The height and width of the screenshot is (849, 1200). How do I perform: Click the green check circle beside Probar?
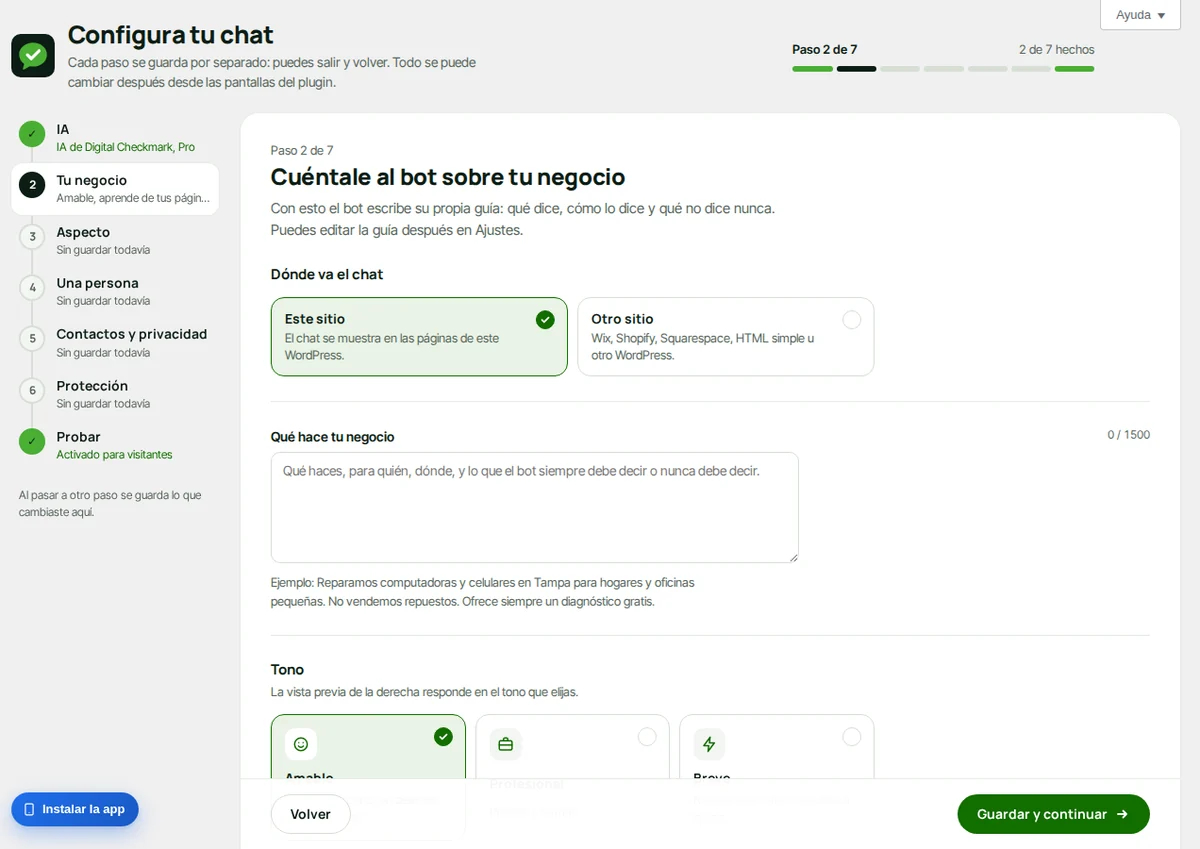32,441
